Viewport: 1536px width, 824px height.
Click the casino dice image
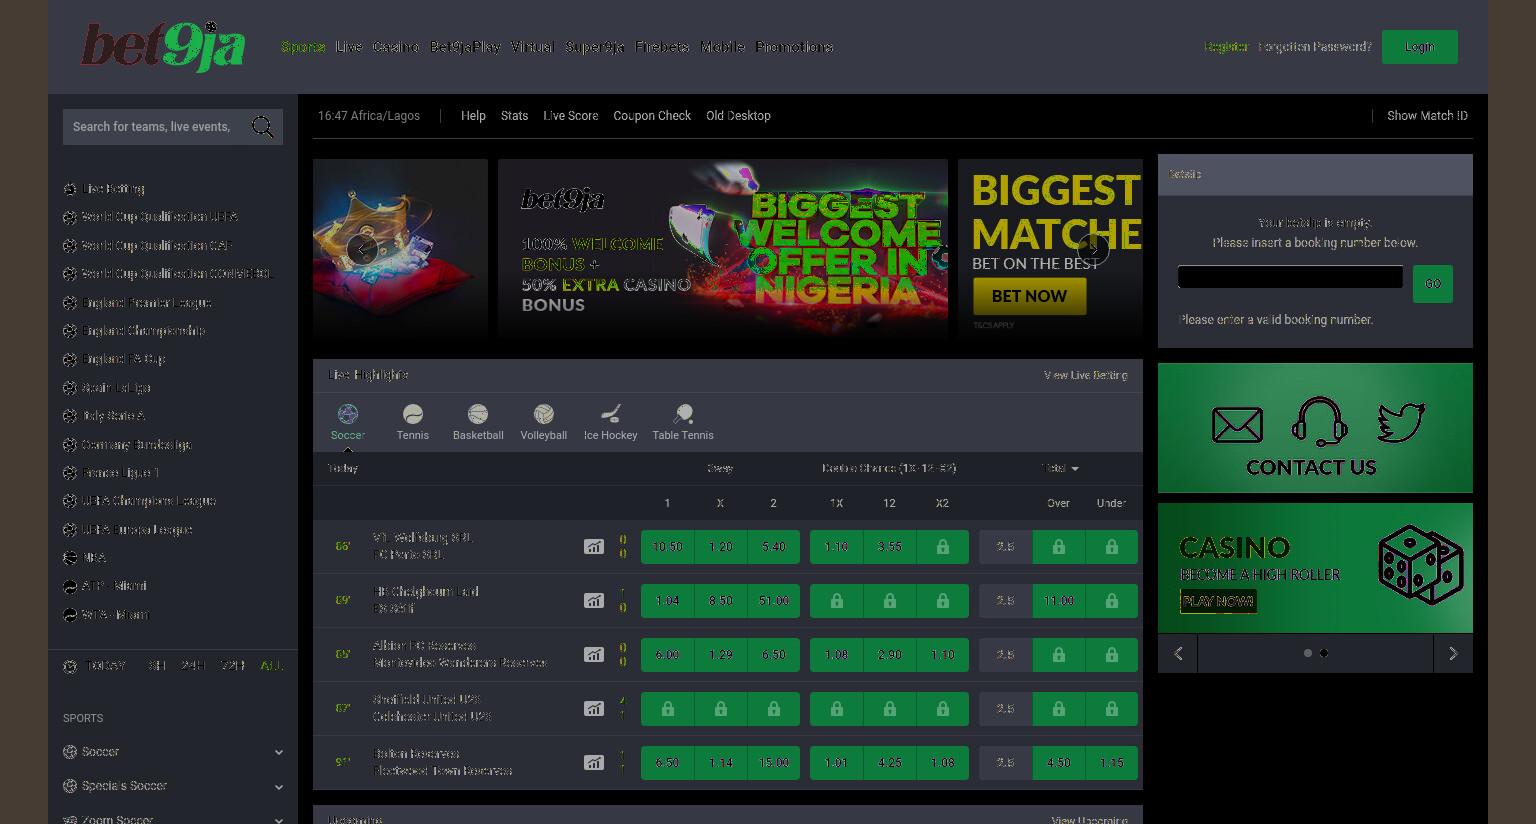tap(1420, 565)
